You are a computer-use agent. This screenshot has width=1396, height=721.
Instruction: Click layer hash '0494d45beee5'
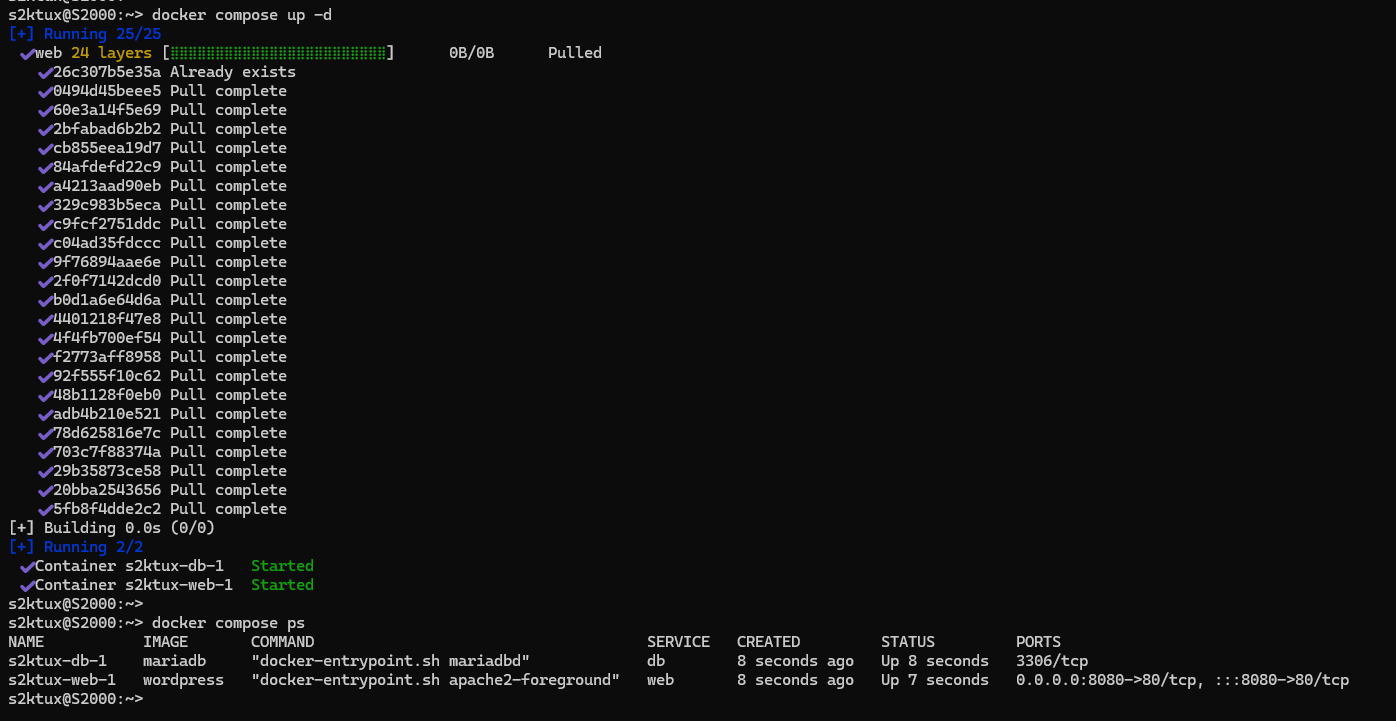click(x=107, y=91)
